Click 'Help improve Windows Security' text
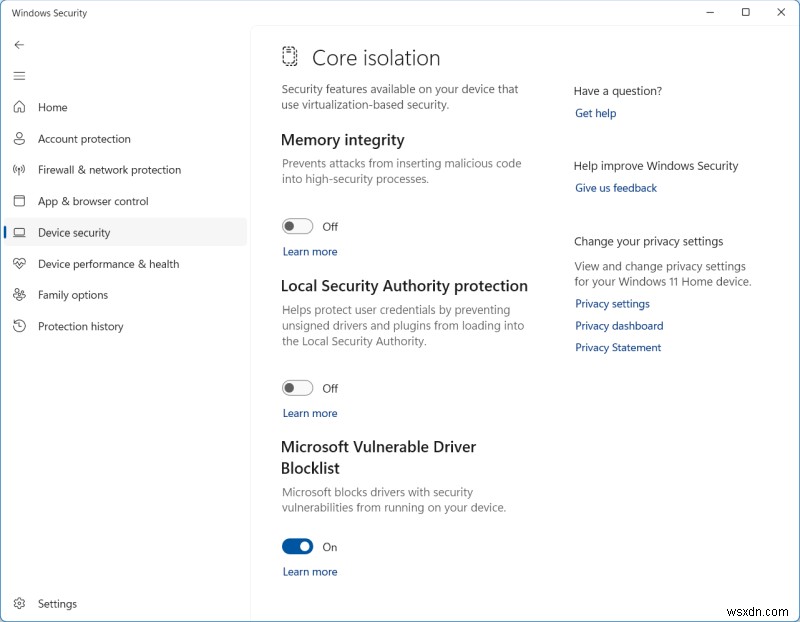Screen dimensions: 800x622 656,166
